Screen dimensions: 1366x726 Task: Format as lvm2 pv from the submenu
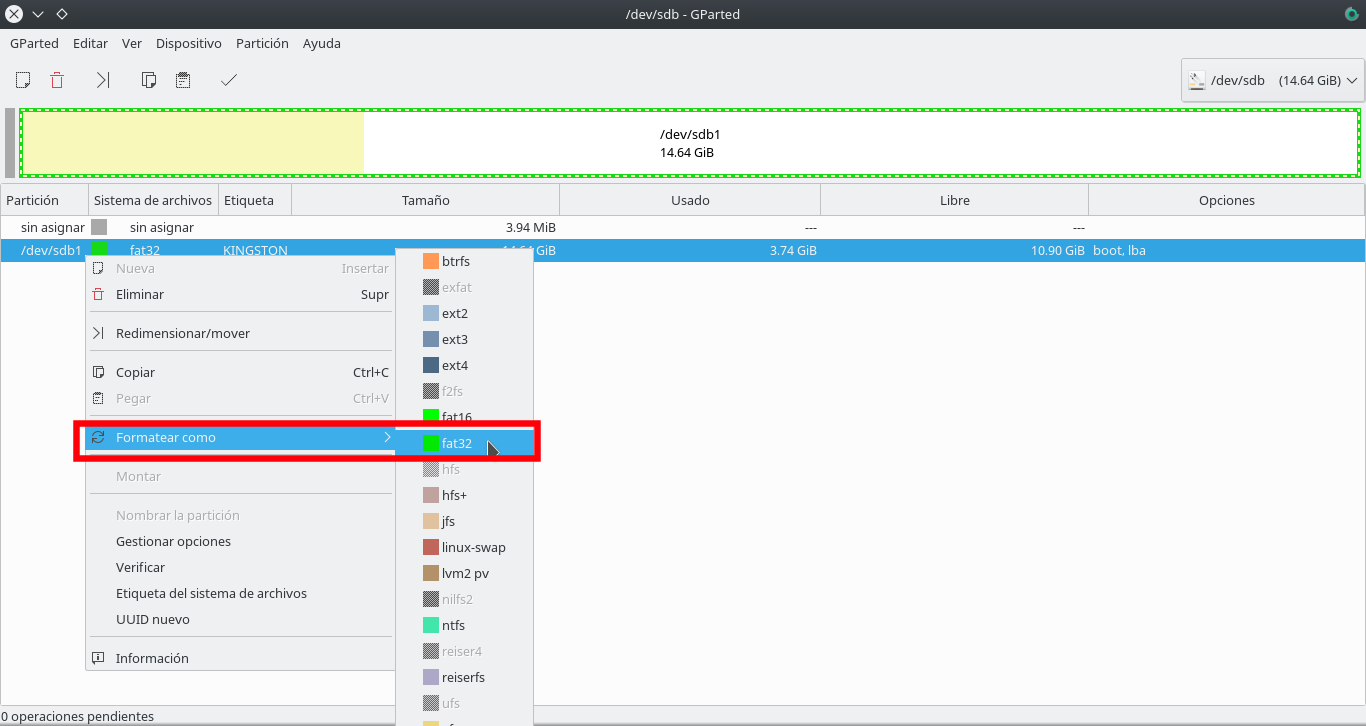click(465, 573)
